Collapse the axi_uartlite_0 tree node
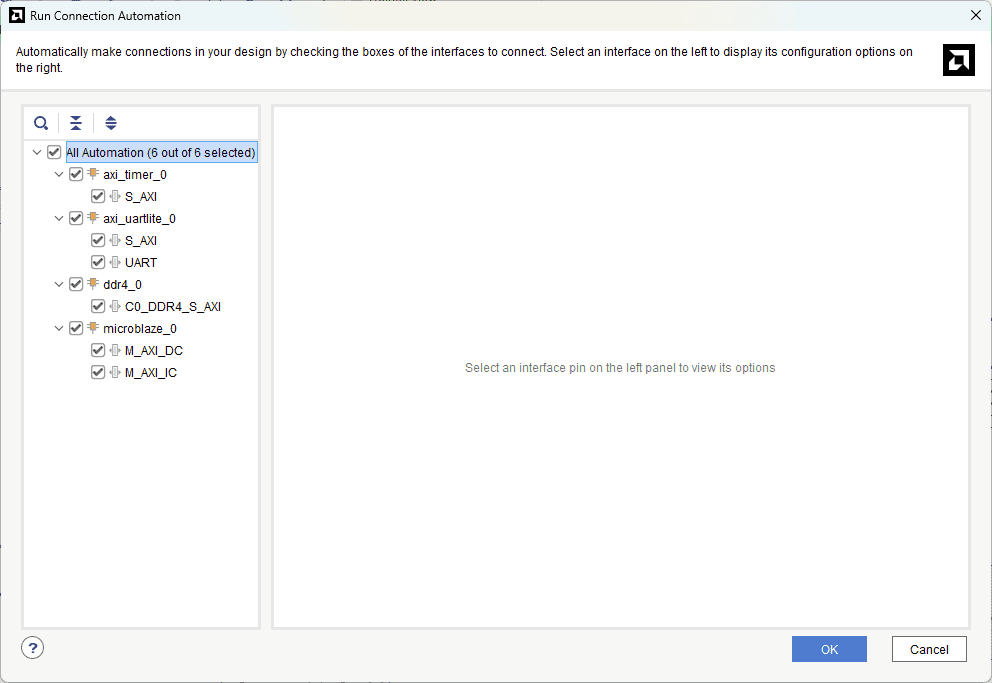This screenshot has height=683, width=992. (x=59, y=218)
